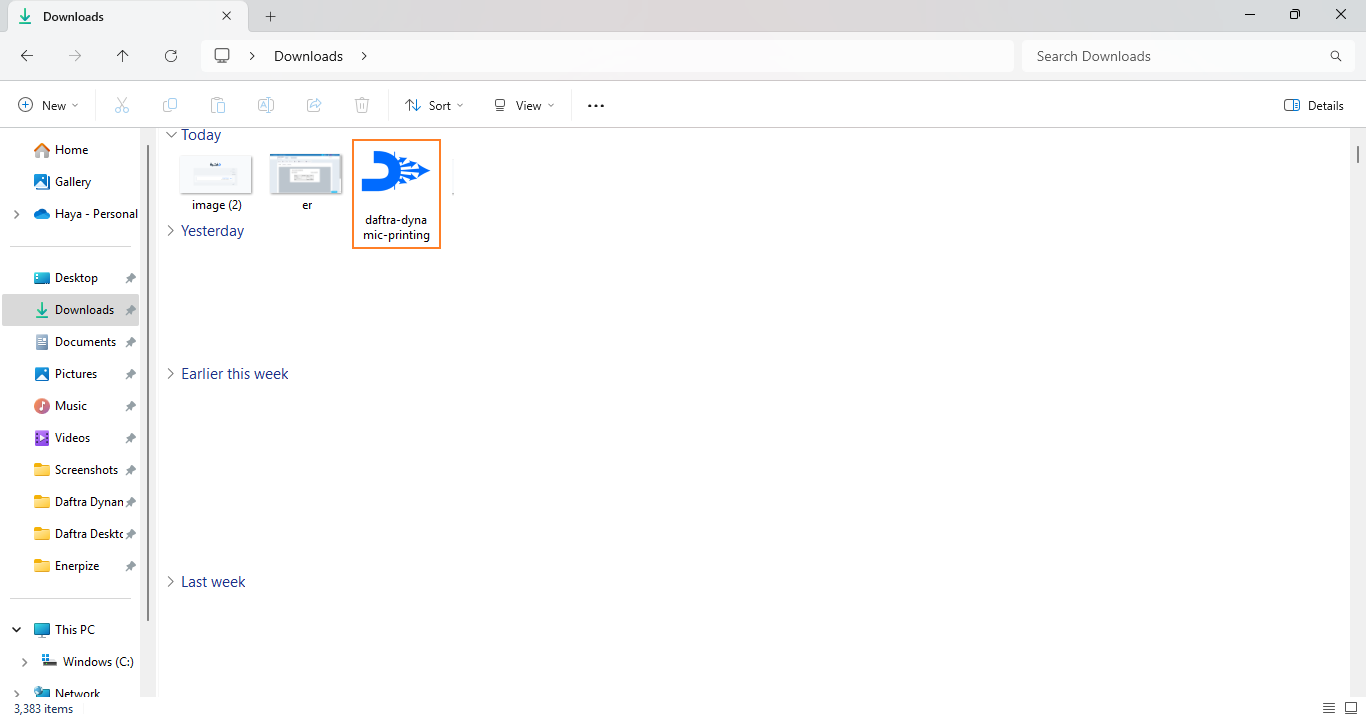The width and height of the screenshot is (1366, 720).
Task: Click the Paste clipboard icon
Action: 218,105
